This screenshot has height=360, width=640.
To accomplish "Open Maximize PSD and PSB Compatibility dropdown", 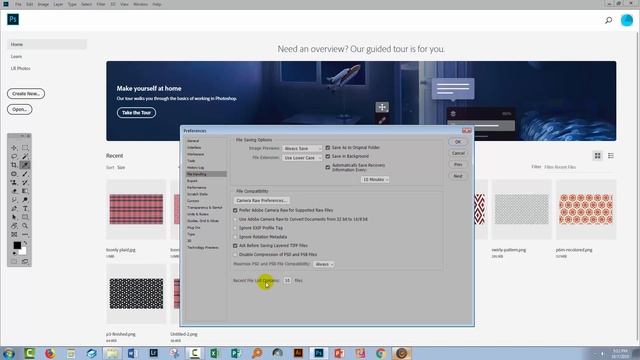I will pyautogui.click(x=324, y=264).
